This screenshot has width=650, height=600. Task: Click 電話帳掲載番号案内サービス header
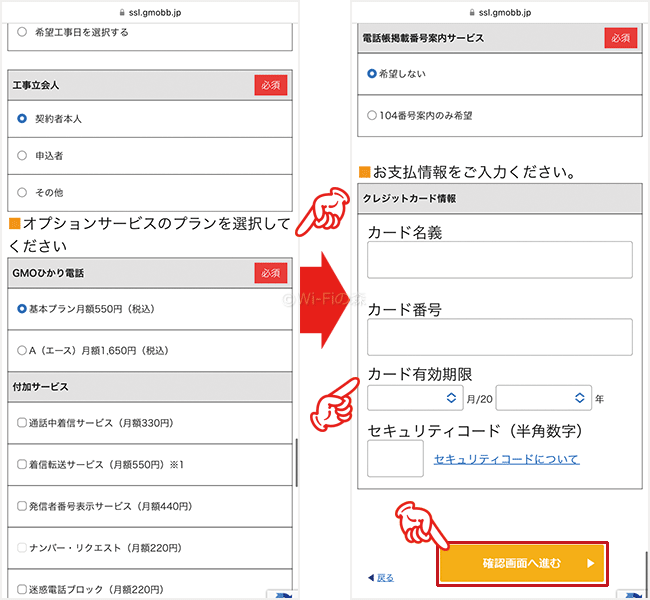coord(500,38)
